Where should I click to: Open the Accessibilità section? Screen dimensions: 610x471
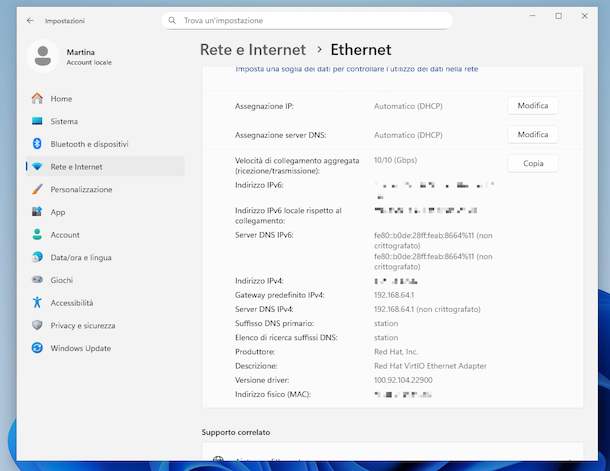pyautogui.click(x=105, y=303)
